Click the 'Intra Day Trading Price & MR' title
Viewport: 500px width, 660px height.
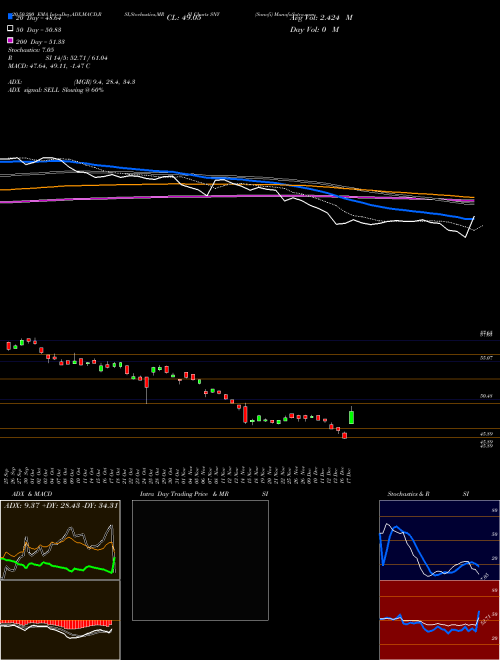coord(184,494)
